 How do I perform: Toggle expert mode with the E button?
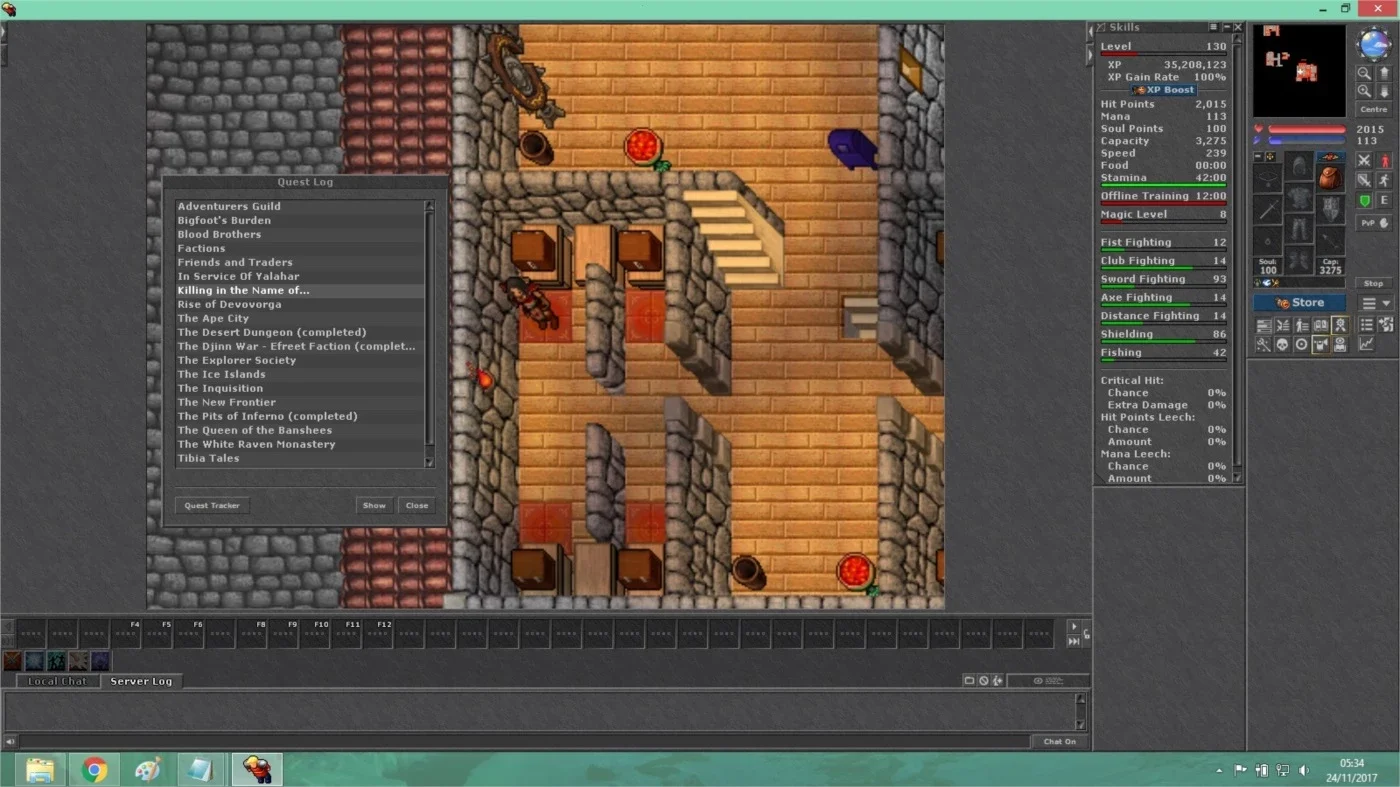(1384, 200)
